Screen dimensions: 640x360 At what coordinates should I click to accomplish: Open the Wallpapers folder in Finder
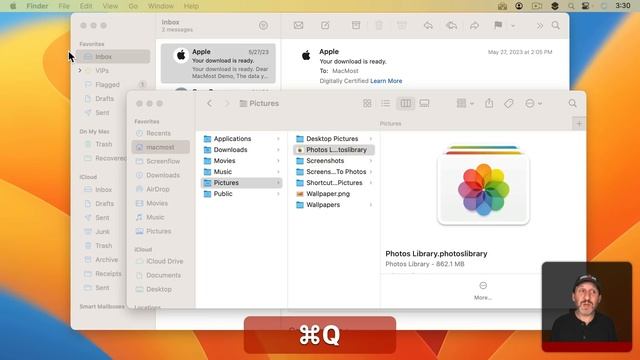(x=334, y=205)
